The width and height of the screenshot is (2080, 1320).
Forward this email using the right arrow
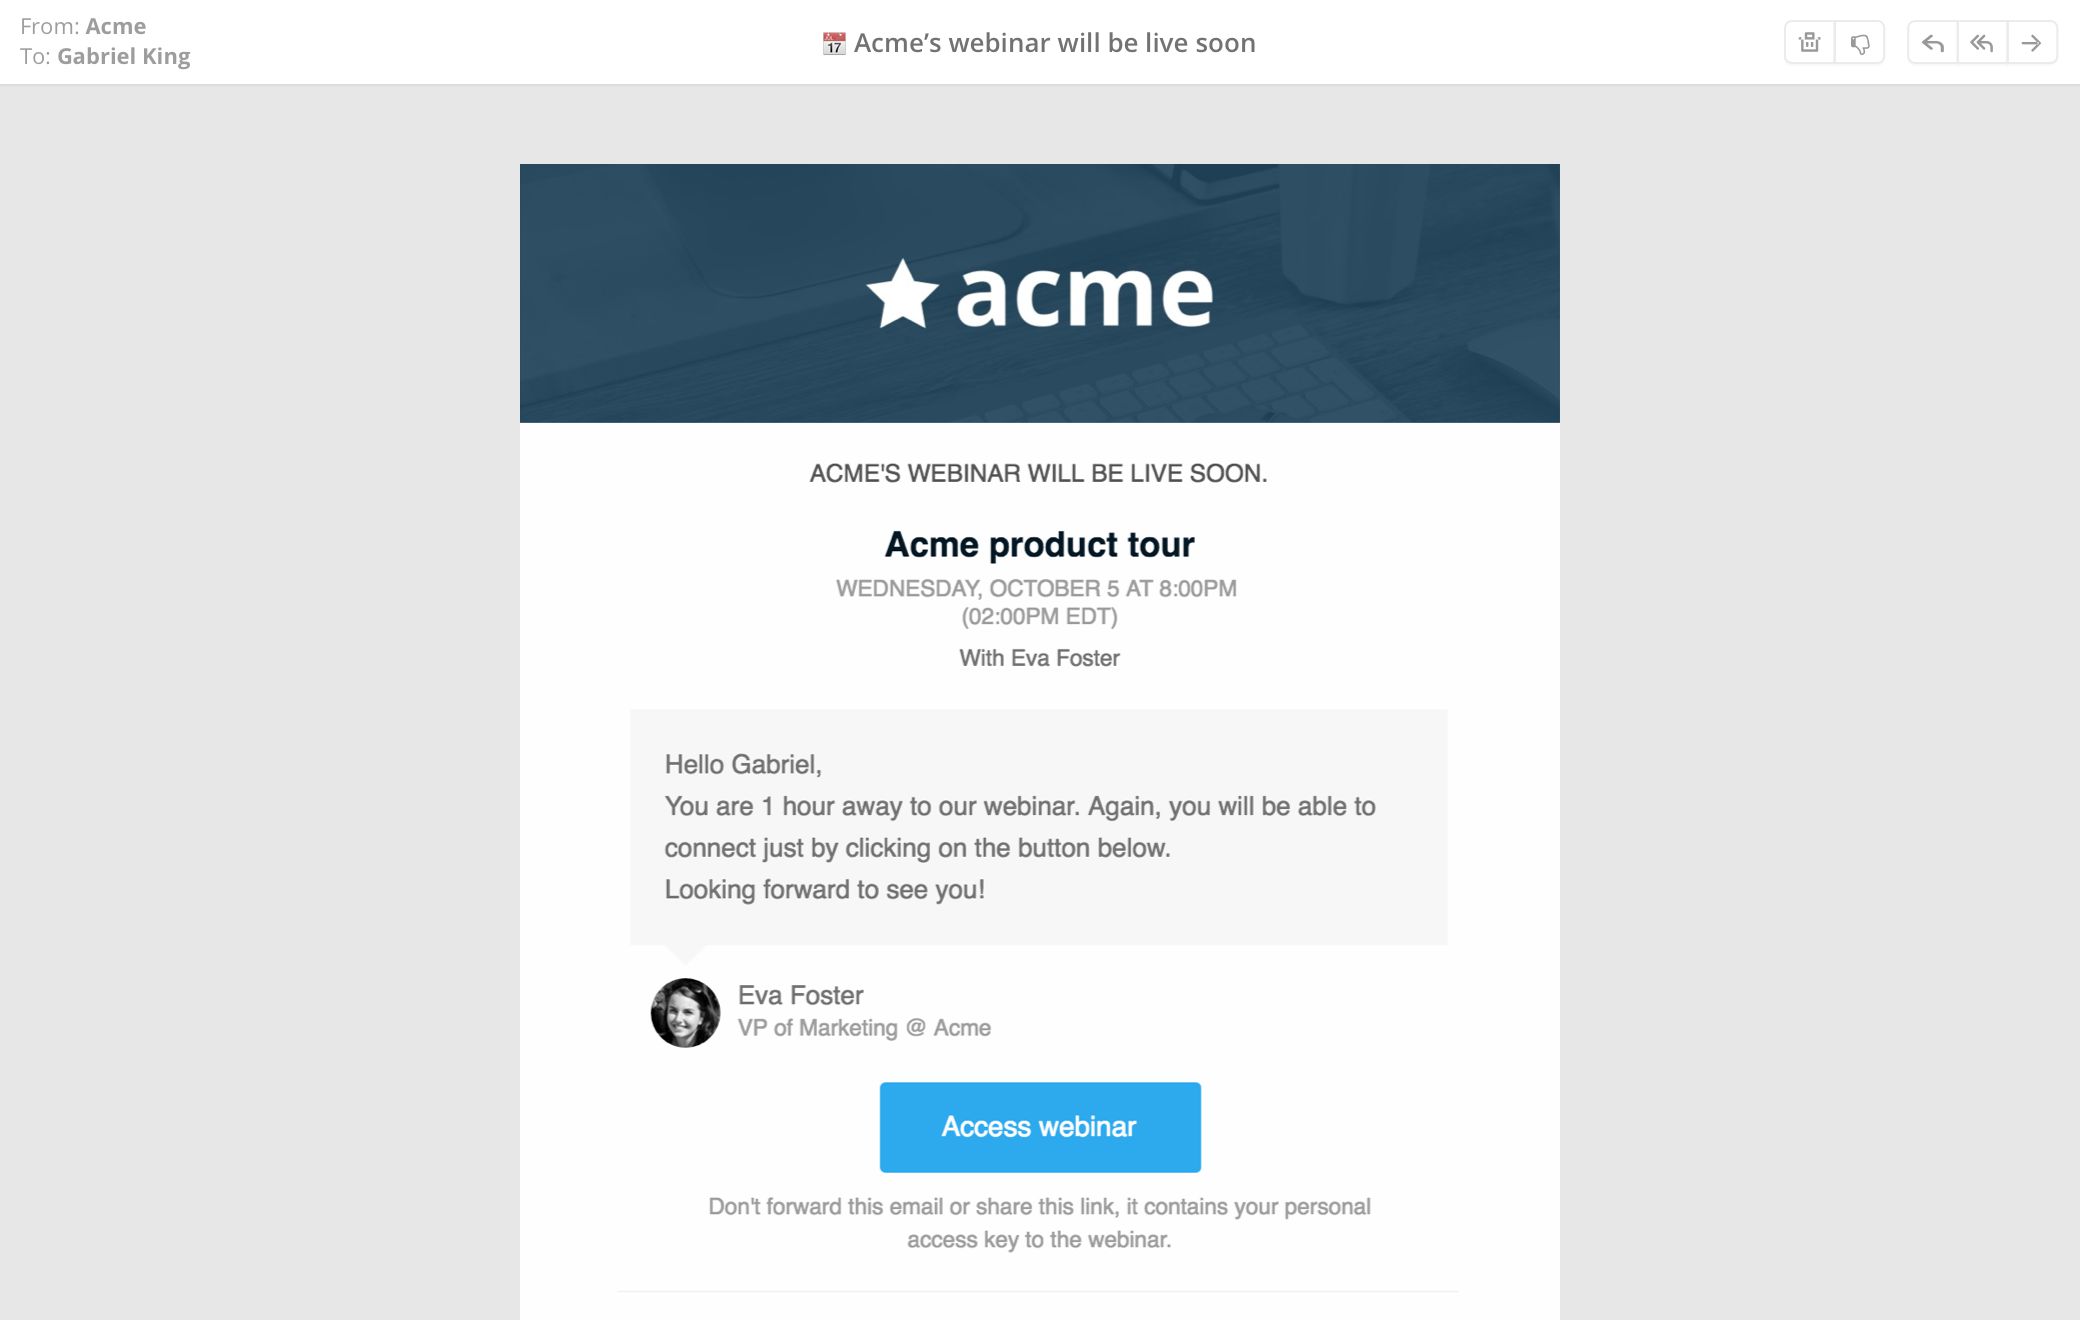point(2031,43)
